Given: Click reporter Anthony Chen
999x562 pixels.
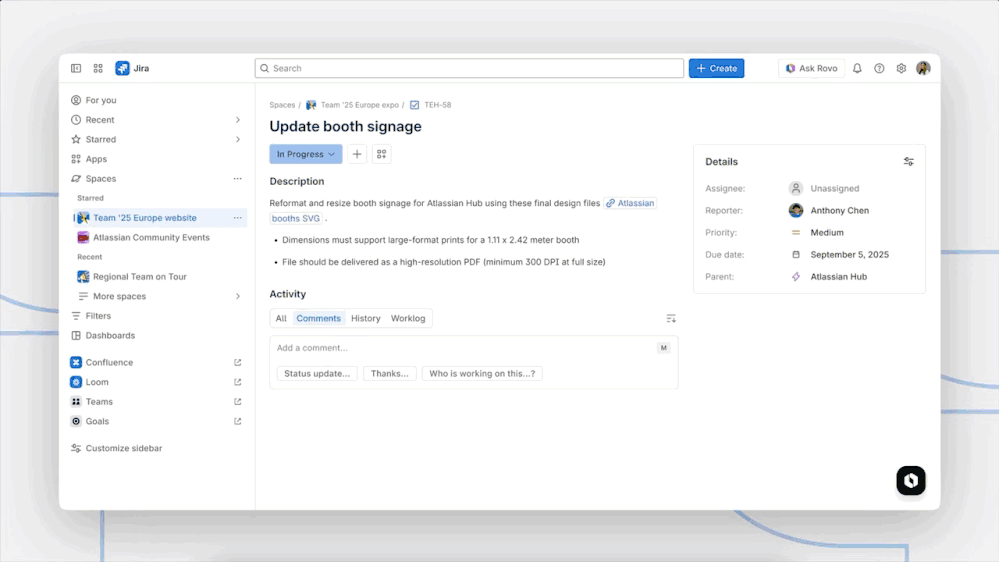Looking at the screenshot, I should point(840,210).
